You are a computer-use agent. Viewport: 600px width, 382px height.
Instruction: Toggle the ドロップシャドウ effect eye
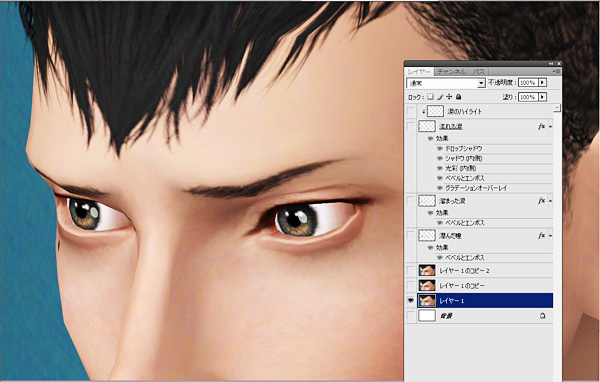pyautogui.click(x=440, y=149)
